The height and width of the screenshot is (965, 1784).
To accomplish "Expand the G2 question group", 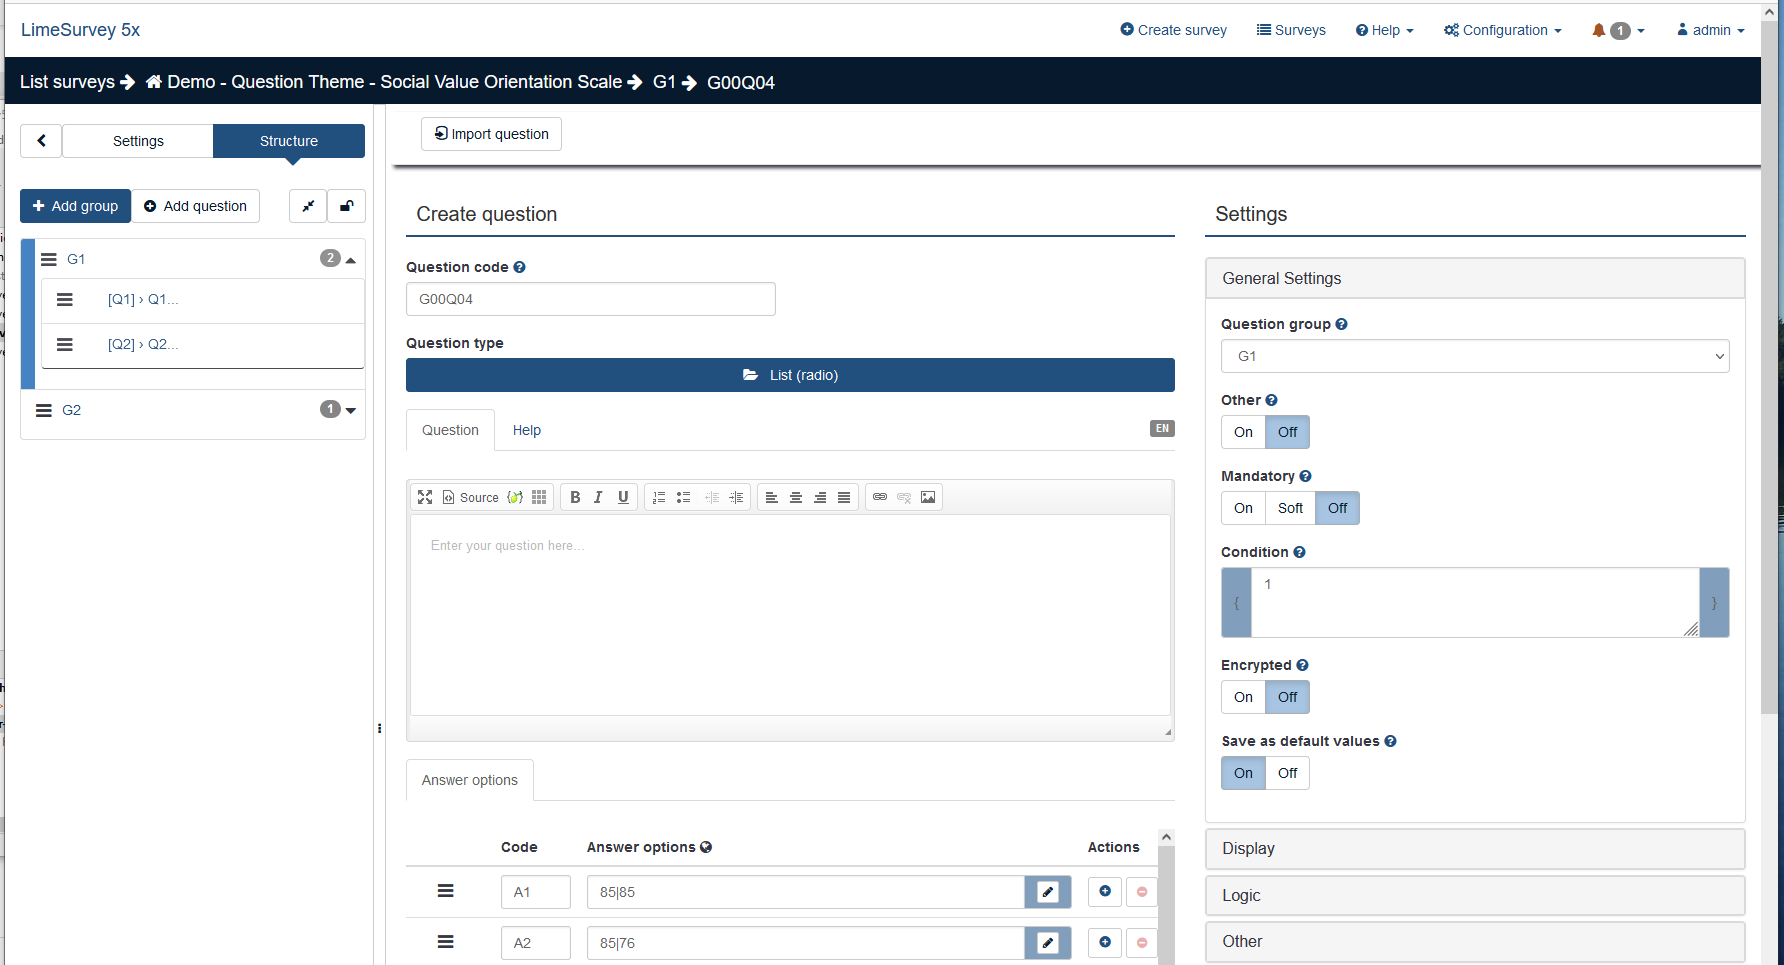I will pyautogui.click(x=350, y=410).
